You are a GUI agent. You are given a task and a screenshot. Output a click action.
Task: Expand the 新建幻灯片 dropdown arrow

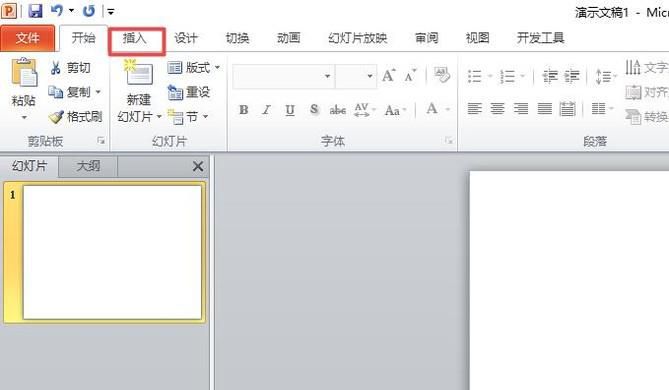click(x=159, y=116)
